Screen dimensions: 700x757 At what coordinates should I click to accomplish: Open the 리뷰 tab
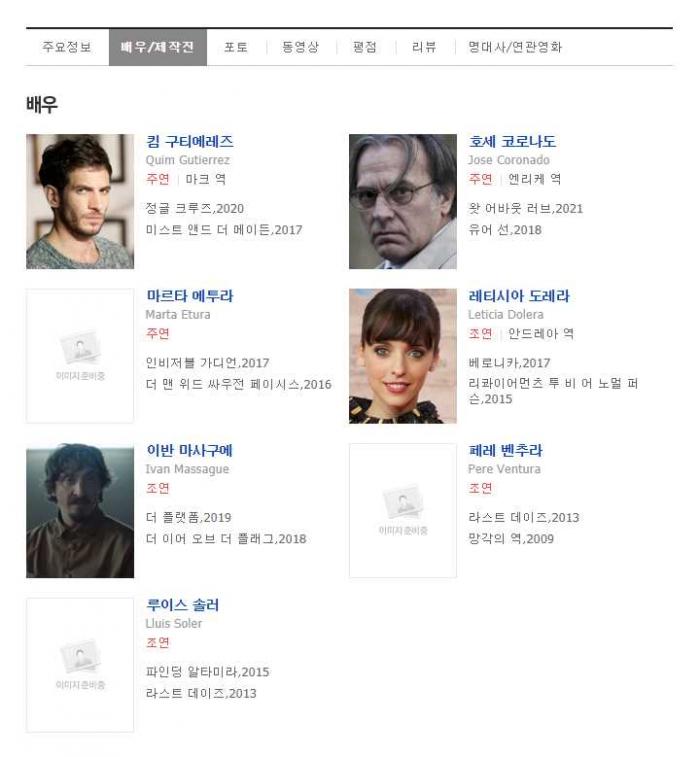(x=424, y=47)
